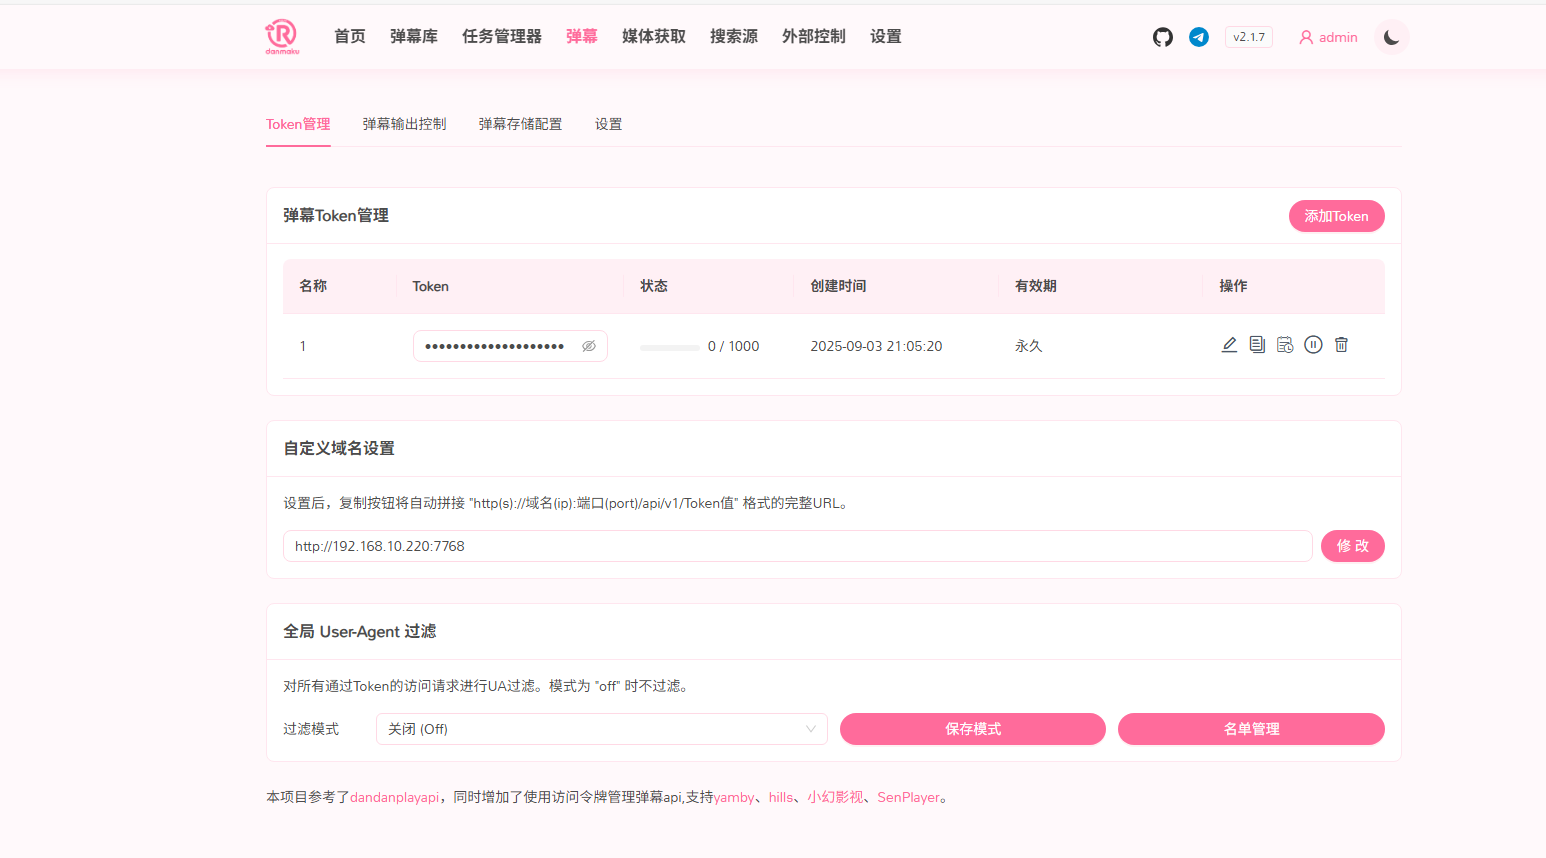The image size is (1546, 858).
Task: Open the 过滤模式 filter mode dropdown
Action: click(x=601, y=729)
